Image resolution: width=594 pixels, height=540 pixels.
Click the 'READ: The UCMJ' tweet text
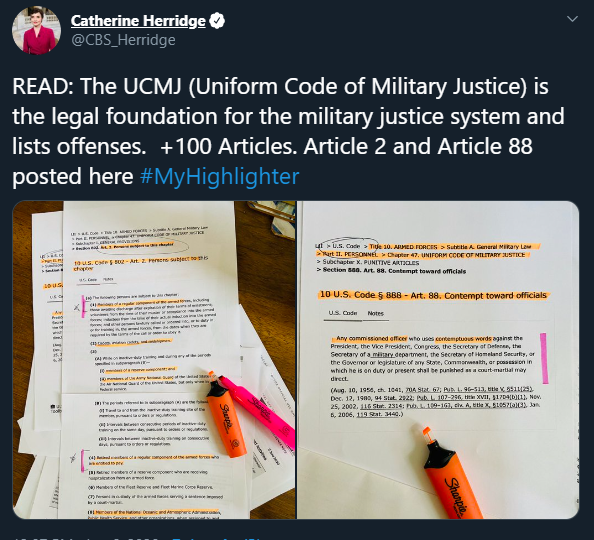[x=288, y=131]
